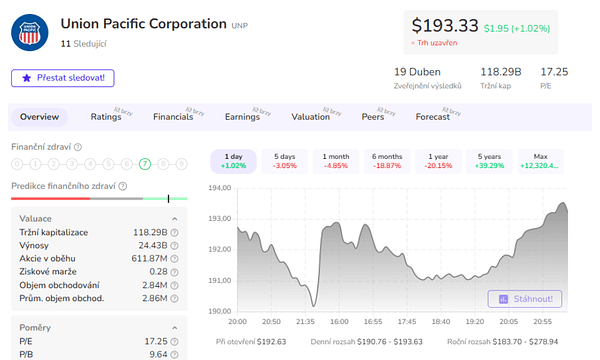Click info icon for Akcie v oběhu
600x360 pixels.
[174, 259]
